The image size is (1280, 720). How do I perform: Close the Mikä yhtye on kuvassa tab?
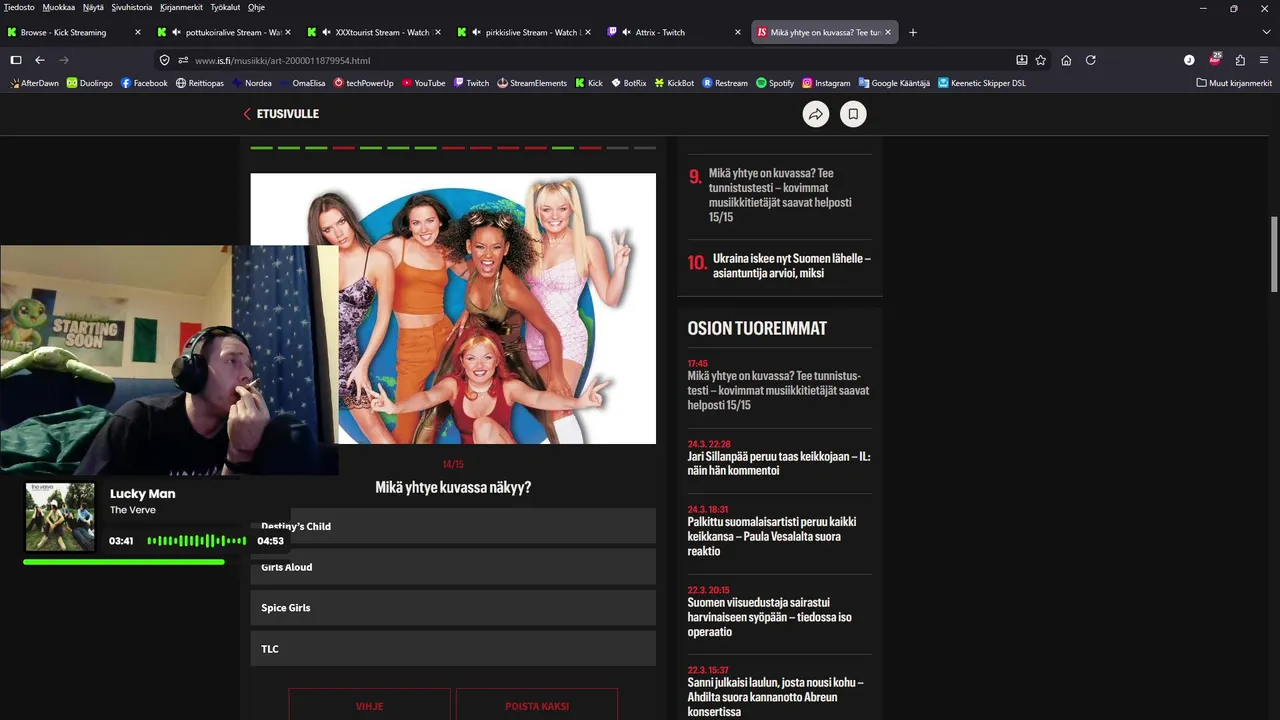click(x=887, y=32)
